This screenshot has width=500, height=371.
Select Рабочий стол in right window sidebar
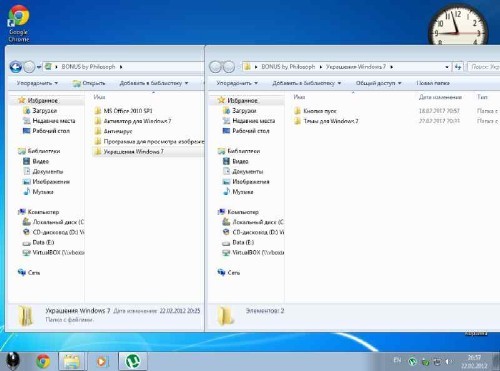coord(246,131)
